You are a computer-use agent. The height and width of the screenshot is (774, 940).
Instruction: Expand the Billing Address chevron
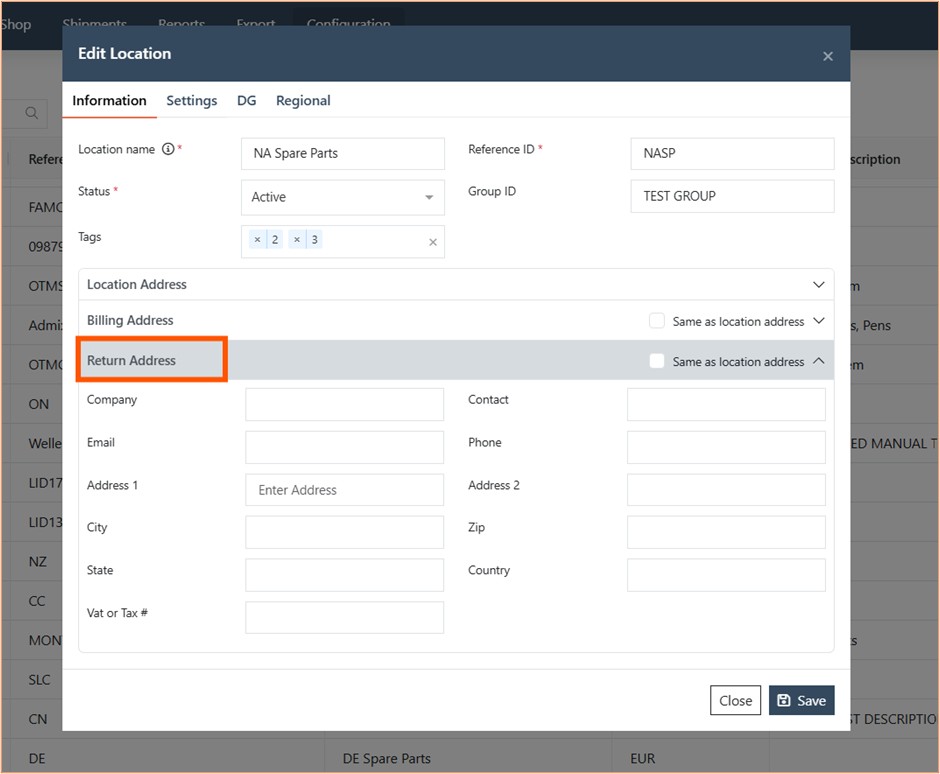click(x=818, y=321)
